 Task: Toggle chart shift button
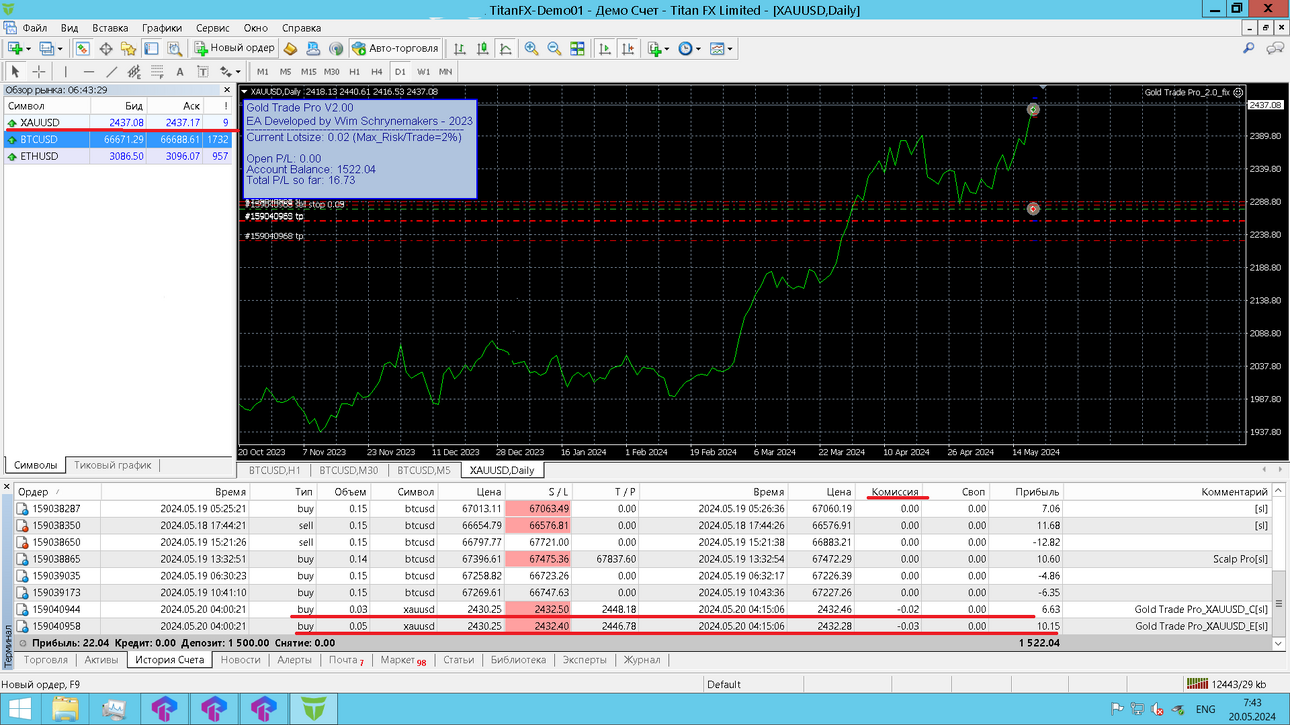628,48
